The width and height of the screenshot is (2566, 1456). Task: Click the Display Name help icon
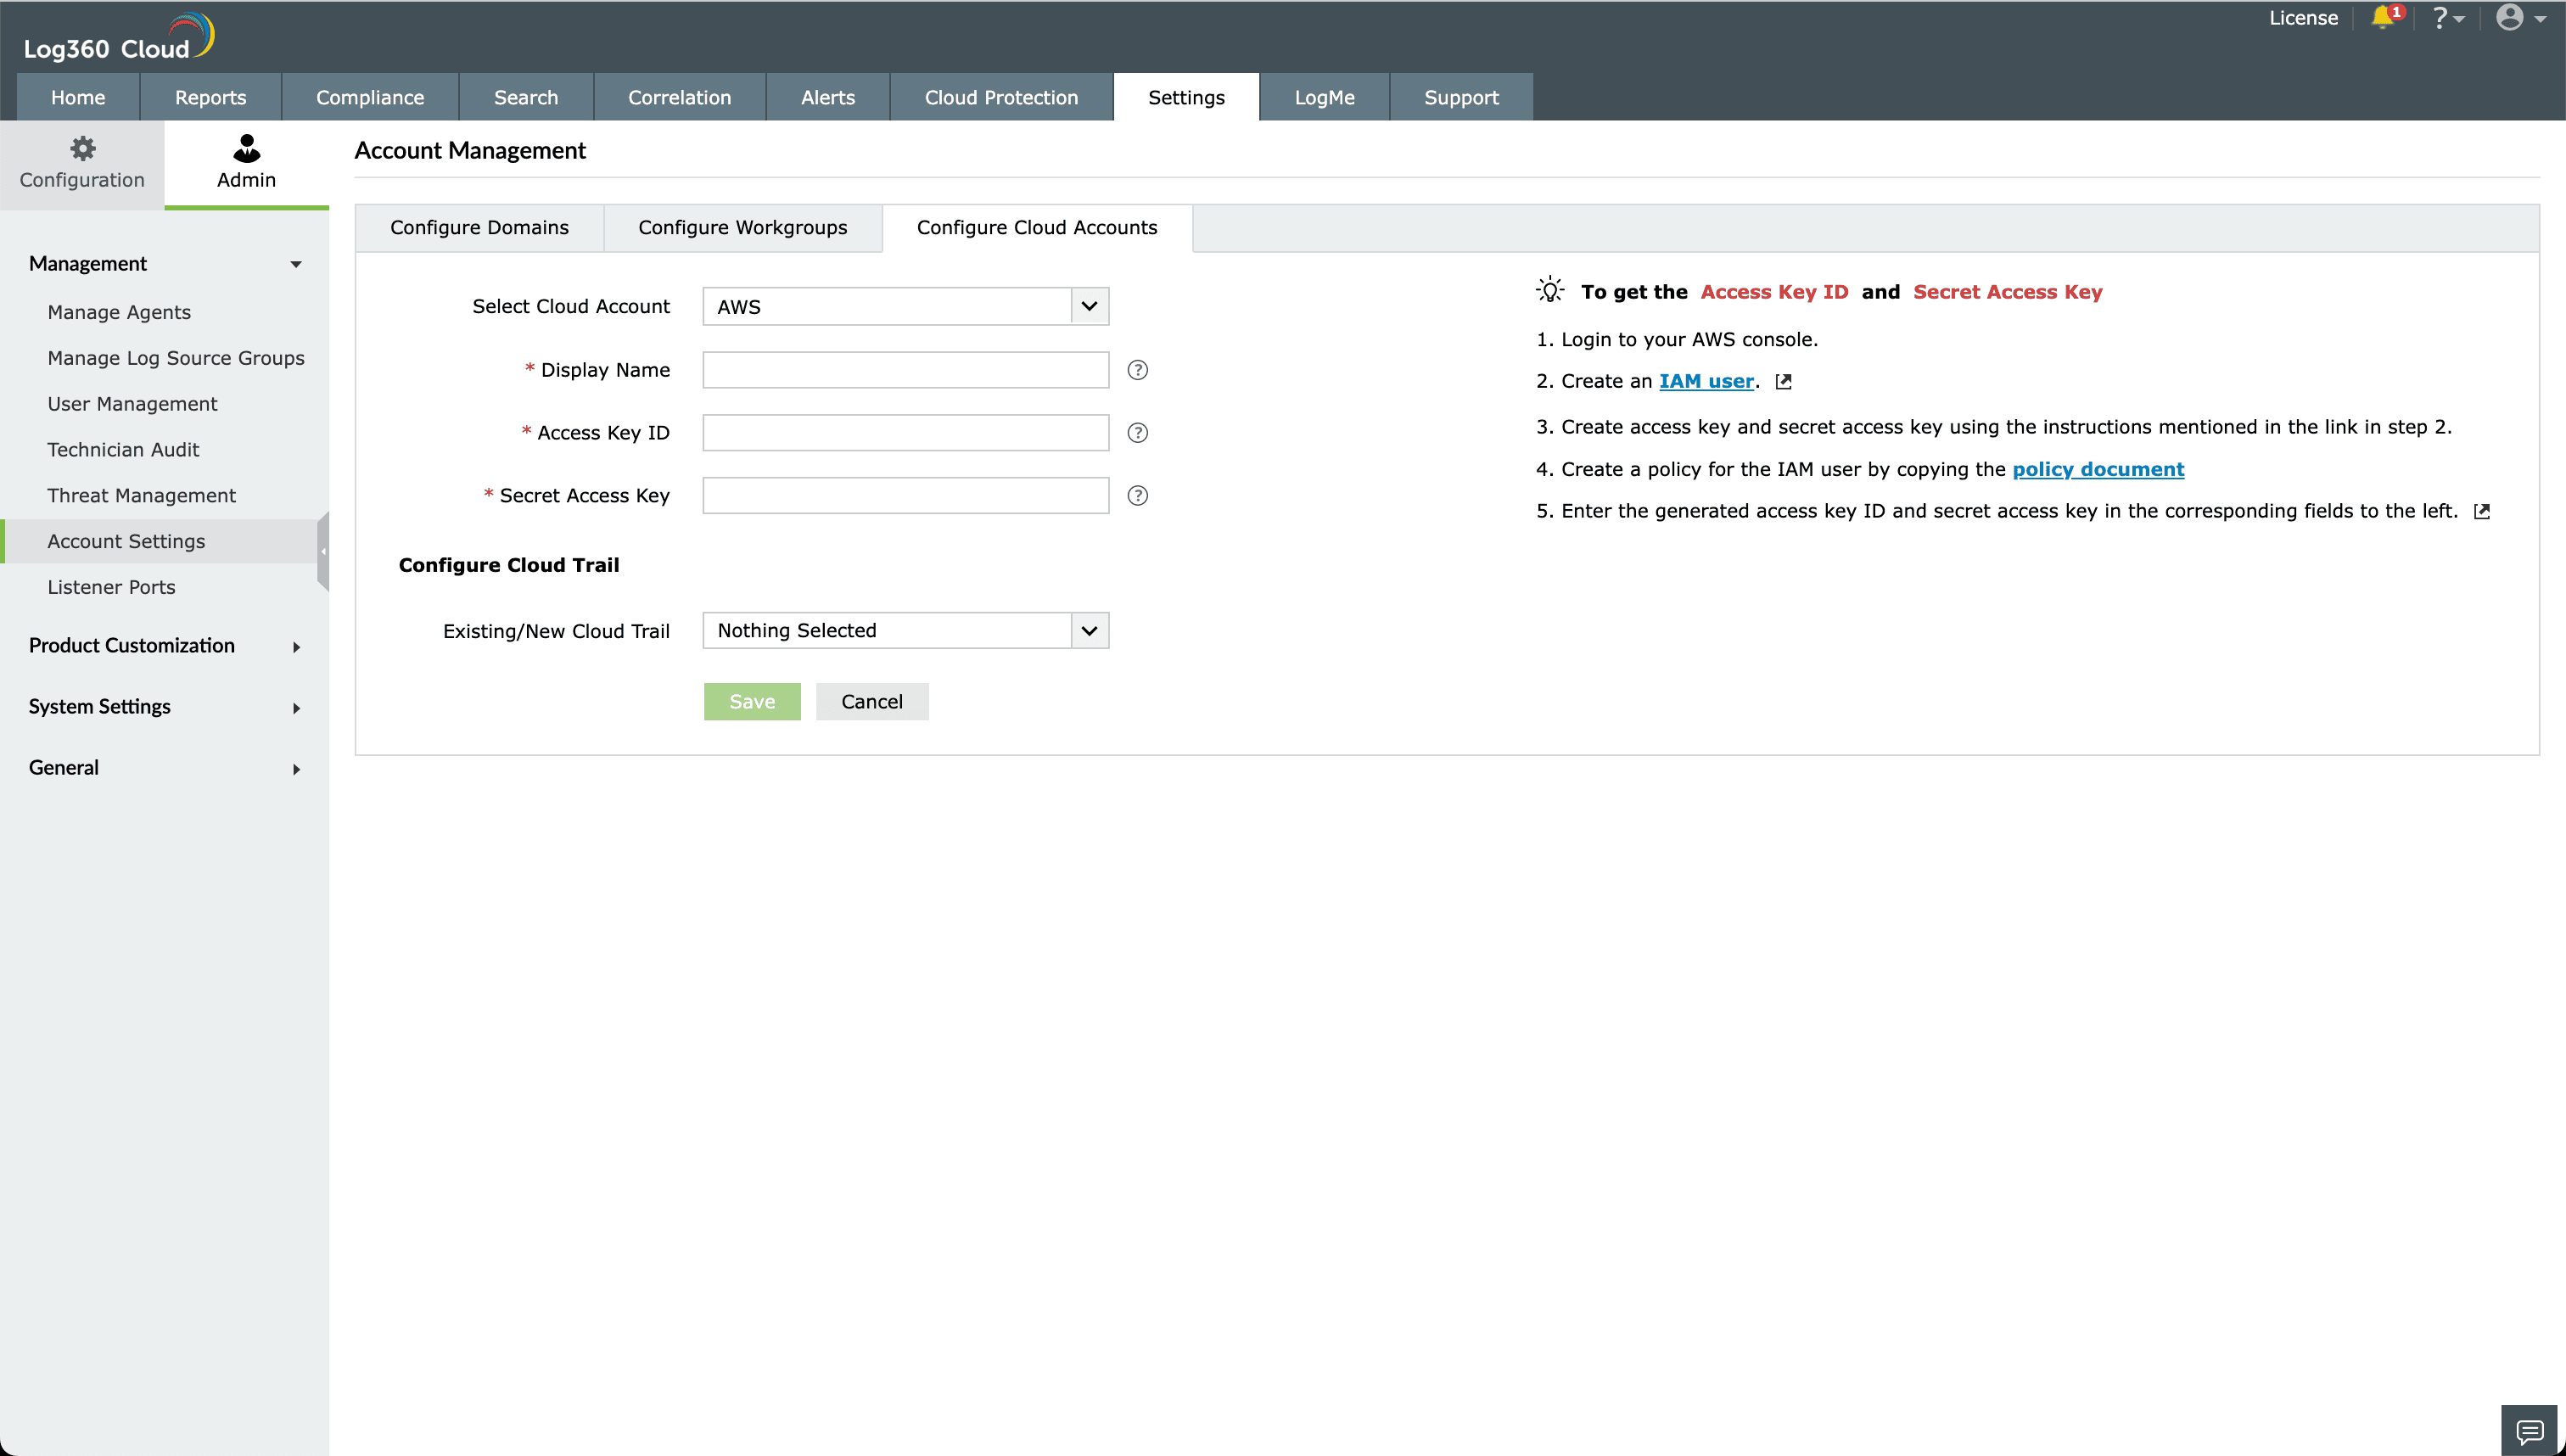(x=1137, y=370)
